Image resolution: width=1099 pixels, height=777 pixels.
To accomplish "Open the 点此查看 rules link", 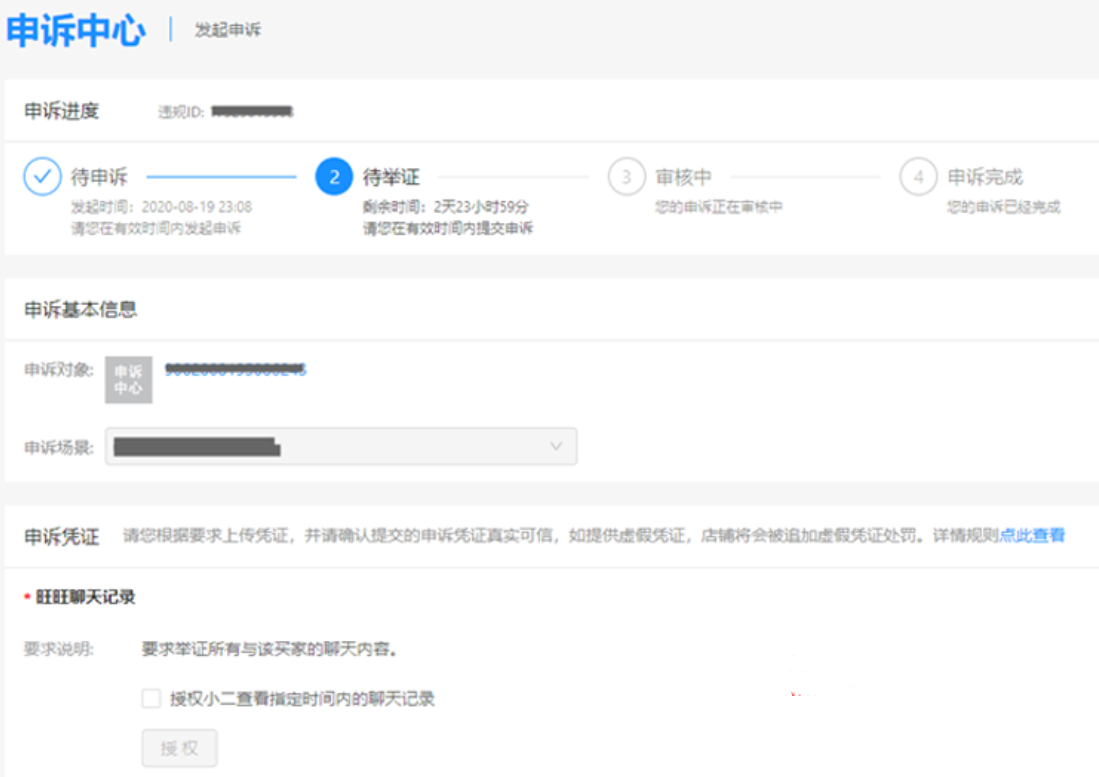I will pos(1032,536).
